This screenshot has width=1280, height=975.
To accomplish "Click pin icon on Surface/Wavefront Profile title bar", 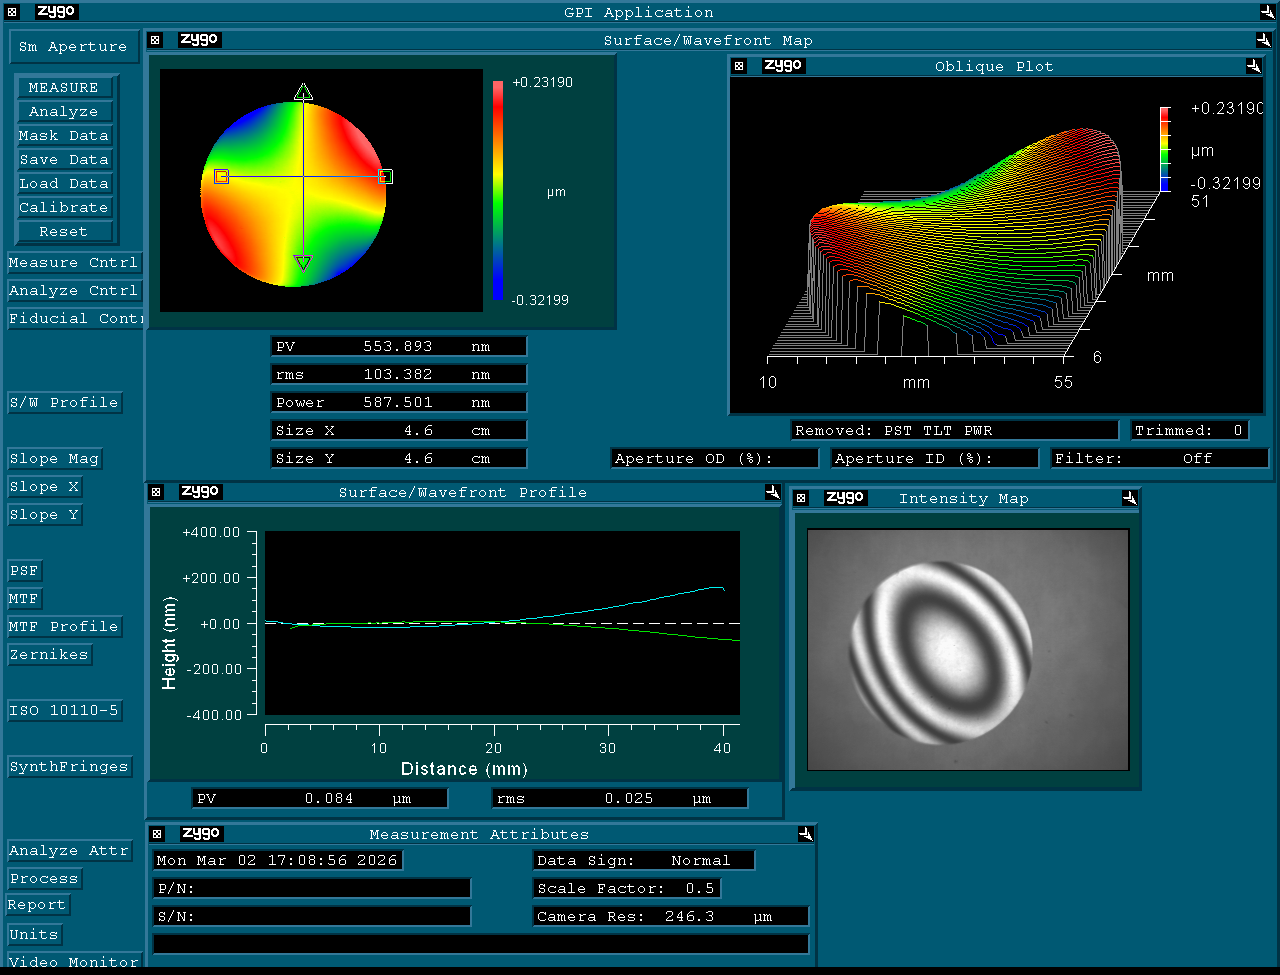I will 772,492.
